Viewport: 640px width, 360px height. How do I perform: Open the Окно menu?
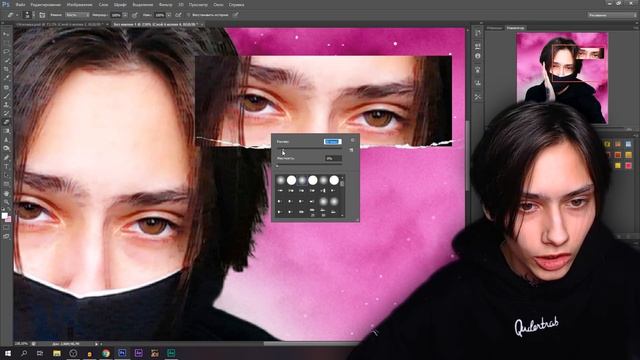click(218, 4)
